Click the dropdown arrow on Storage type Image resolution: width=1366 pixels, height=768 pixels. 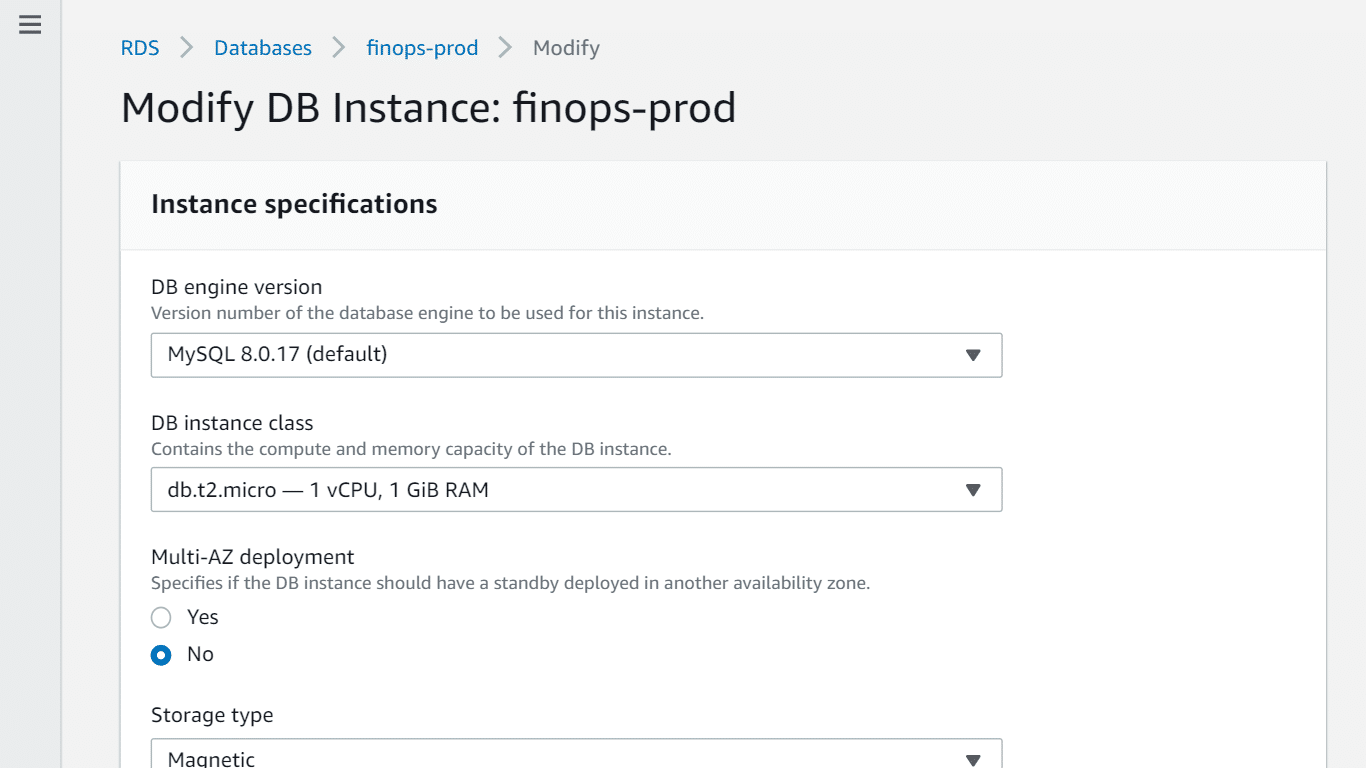(971, 760)
